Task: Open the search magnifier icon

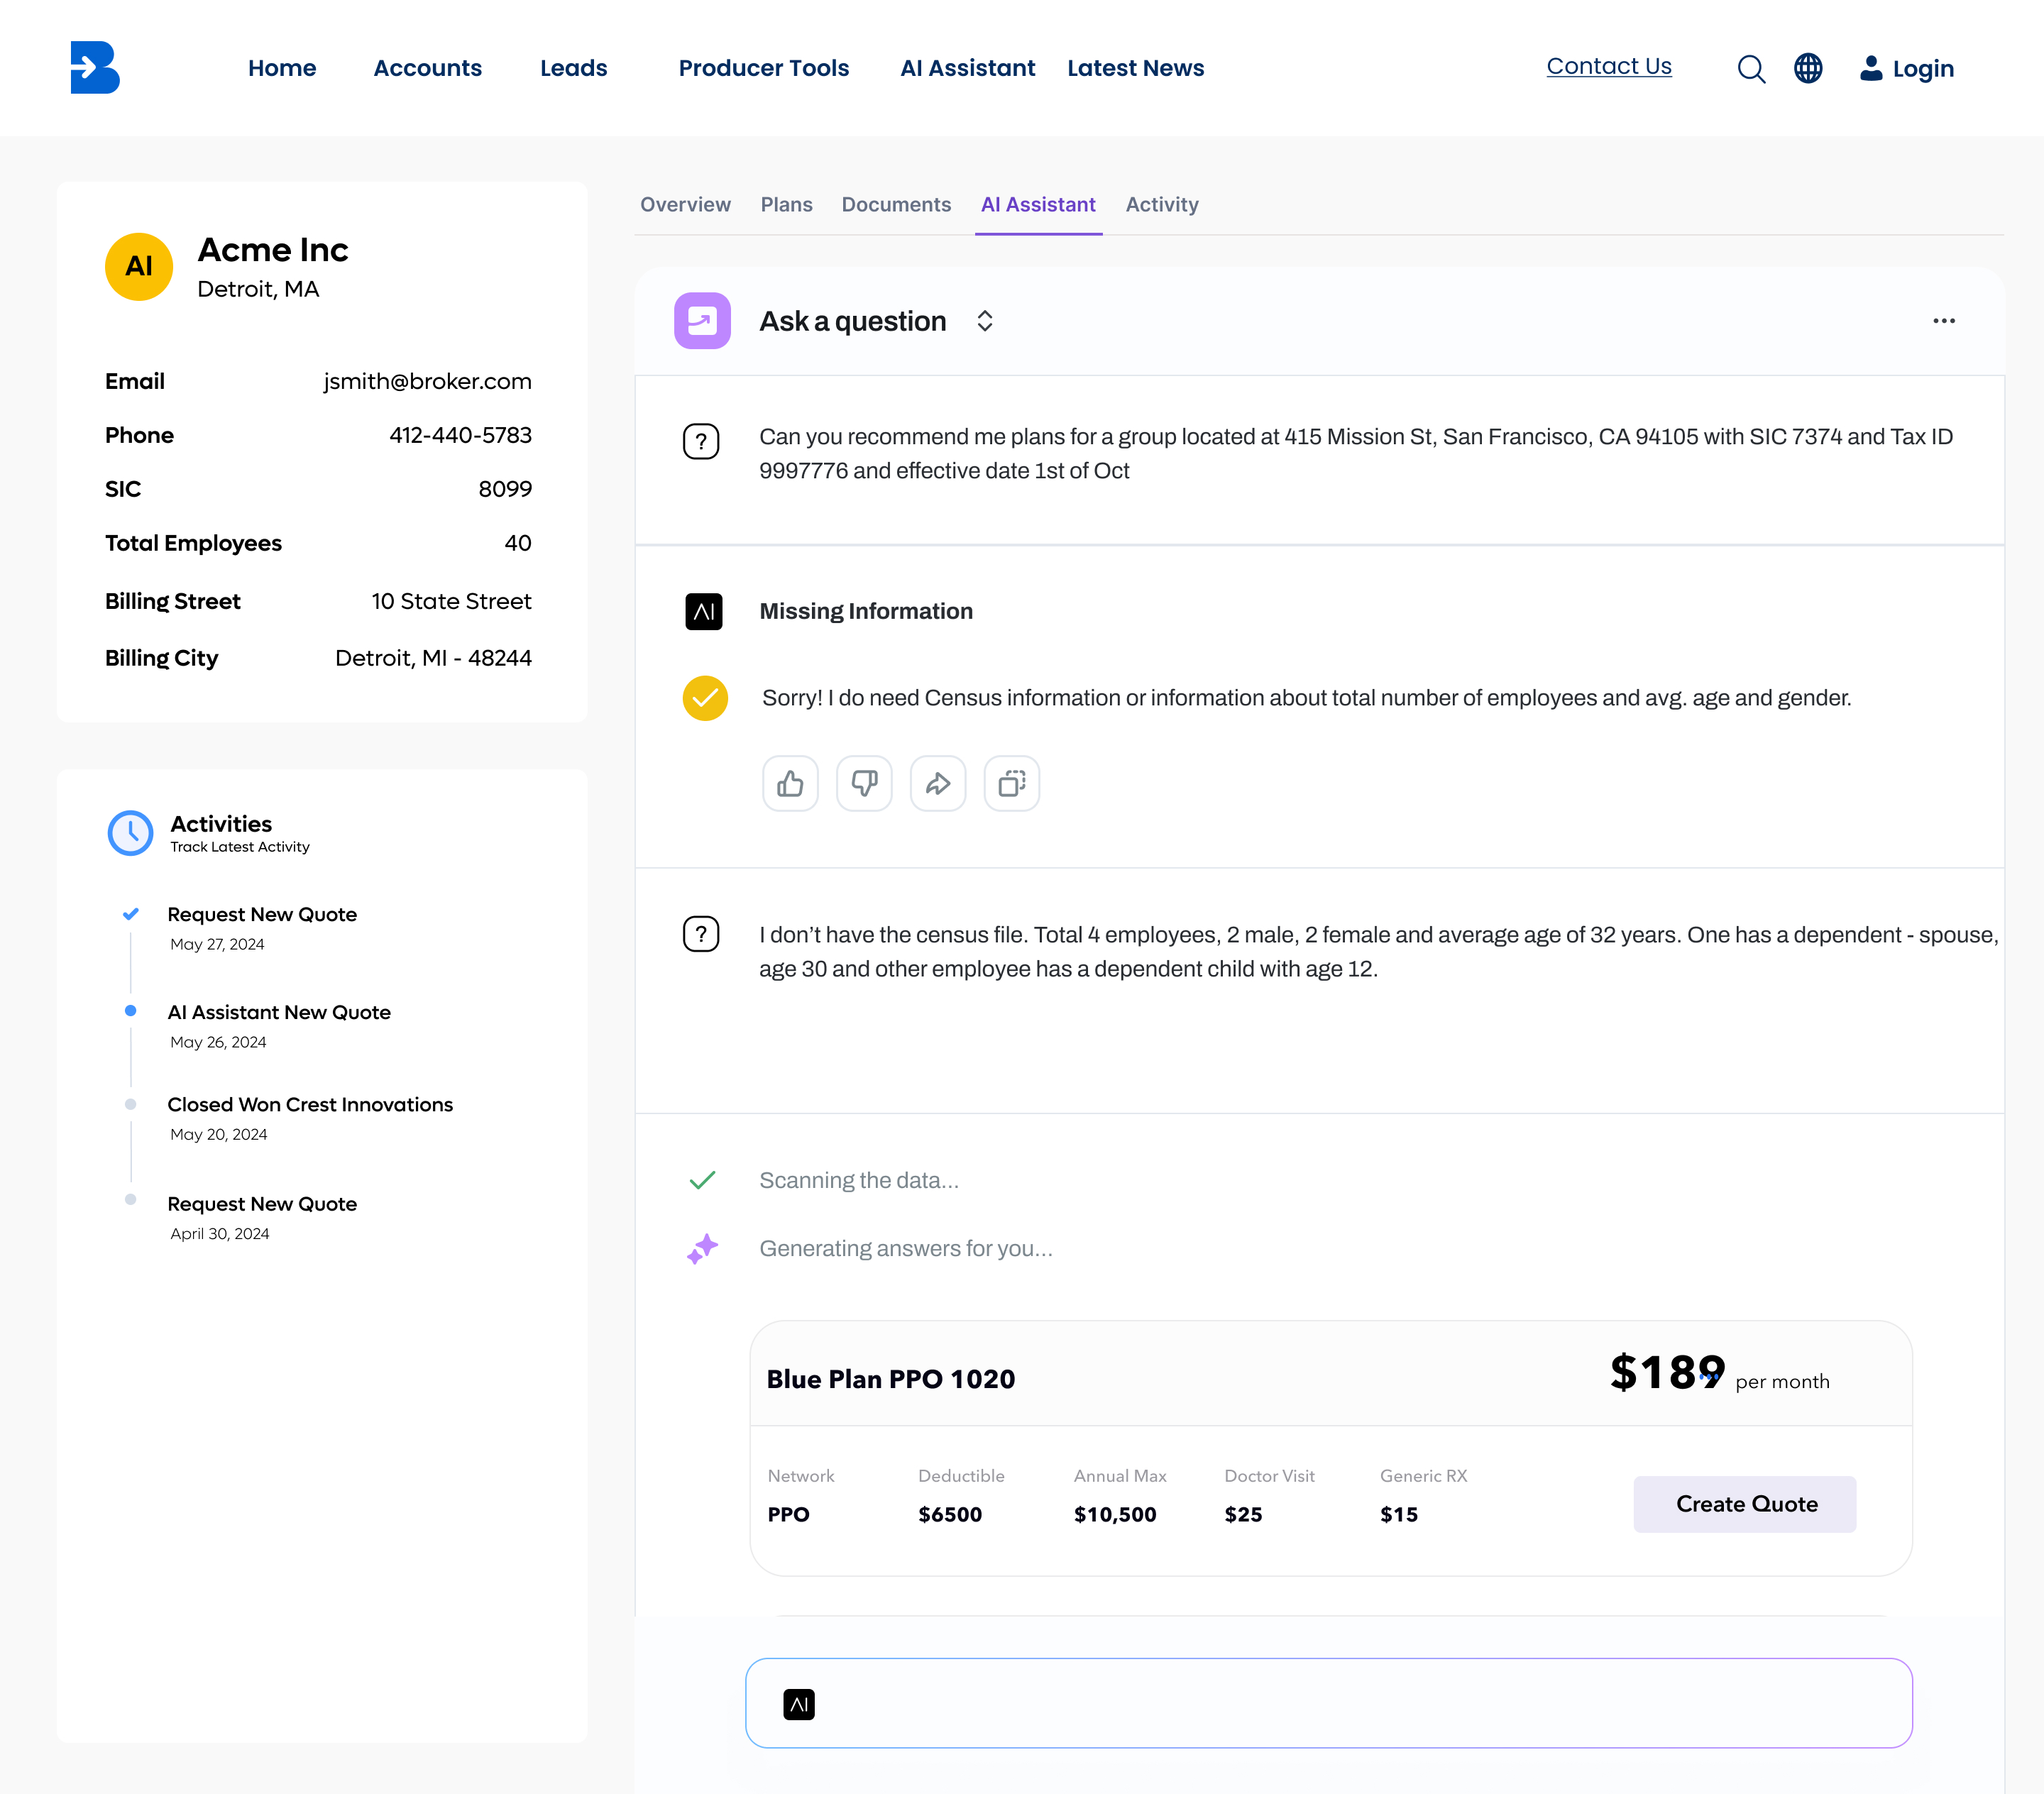Action: point(1751,69)
